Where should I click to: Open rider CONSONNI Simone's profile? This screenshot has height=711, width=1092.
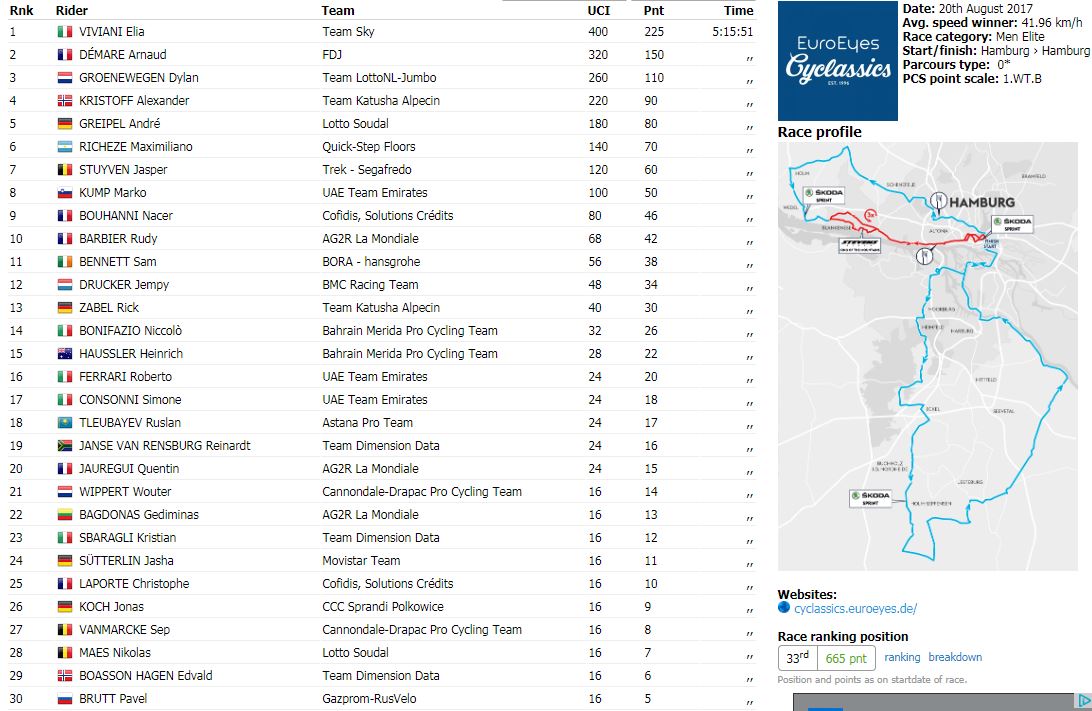130,399
